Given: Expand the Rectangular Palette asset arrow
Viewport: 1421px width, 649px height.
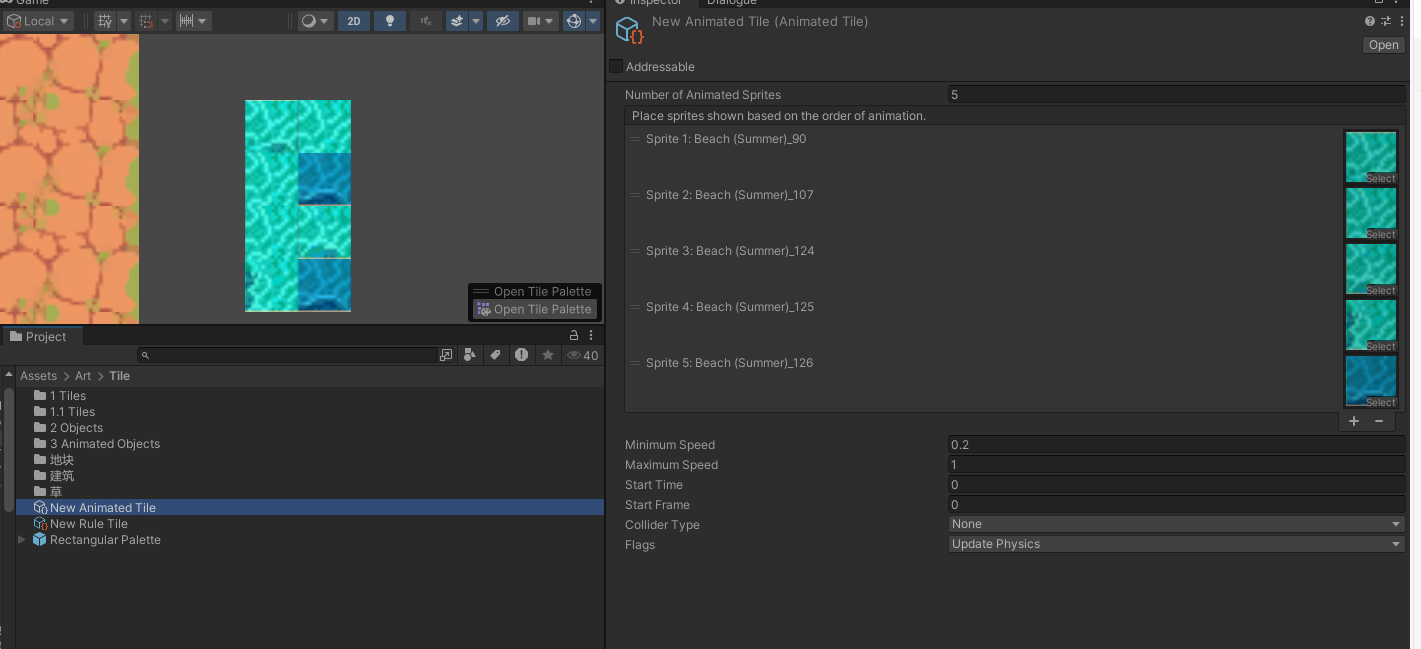Looking at the screenshot, I should (23, 540).
